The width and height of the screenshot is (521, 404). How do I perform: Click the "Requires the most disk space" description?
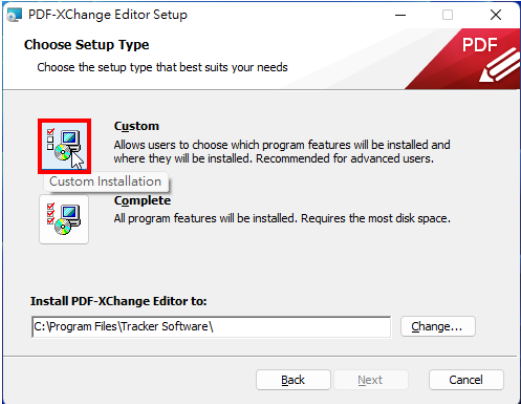pyautogui.click(x=376, y=218)
